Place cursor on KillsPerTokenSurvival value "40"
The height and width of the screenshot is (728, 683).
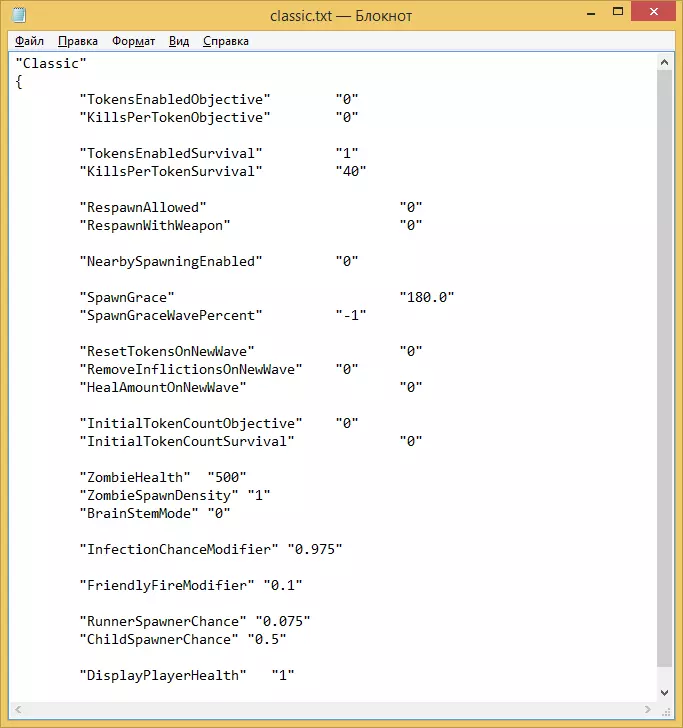coord(351,171)
